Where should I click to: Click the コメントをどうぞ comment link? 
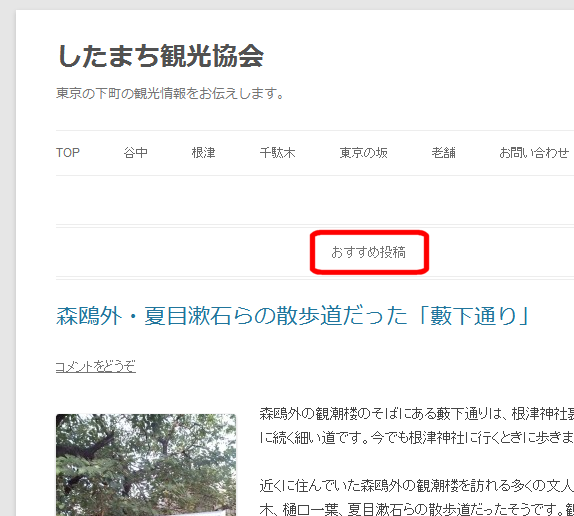96,366
